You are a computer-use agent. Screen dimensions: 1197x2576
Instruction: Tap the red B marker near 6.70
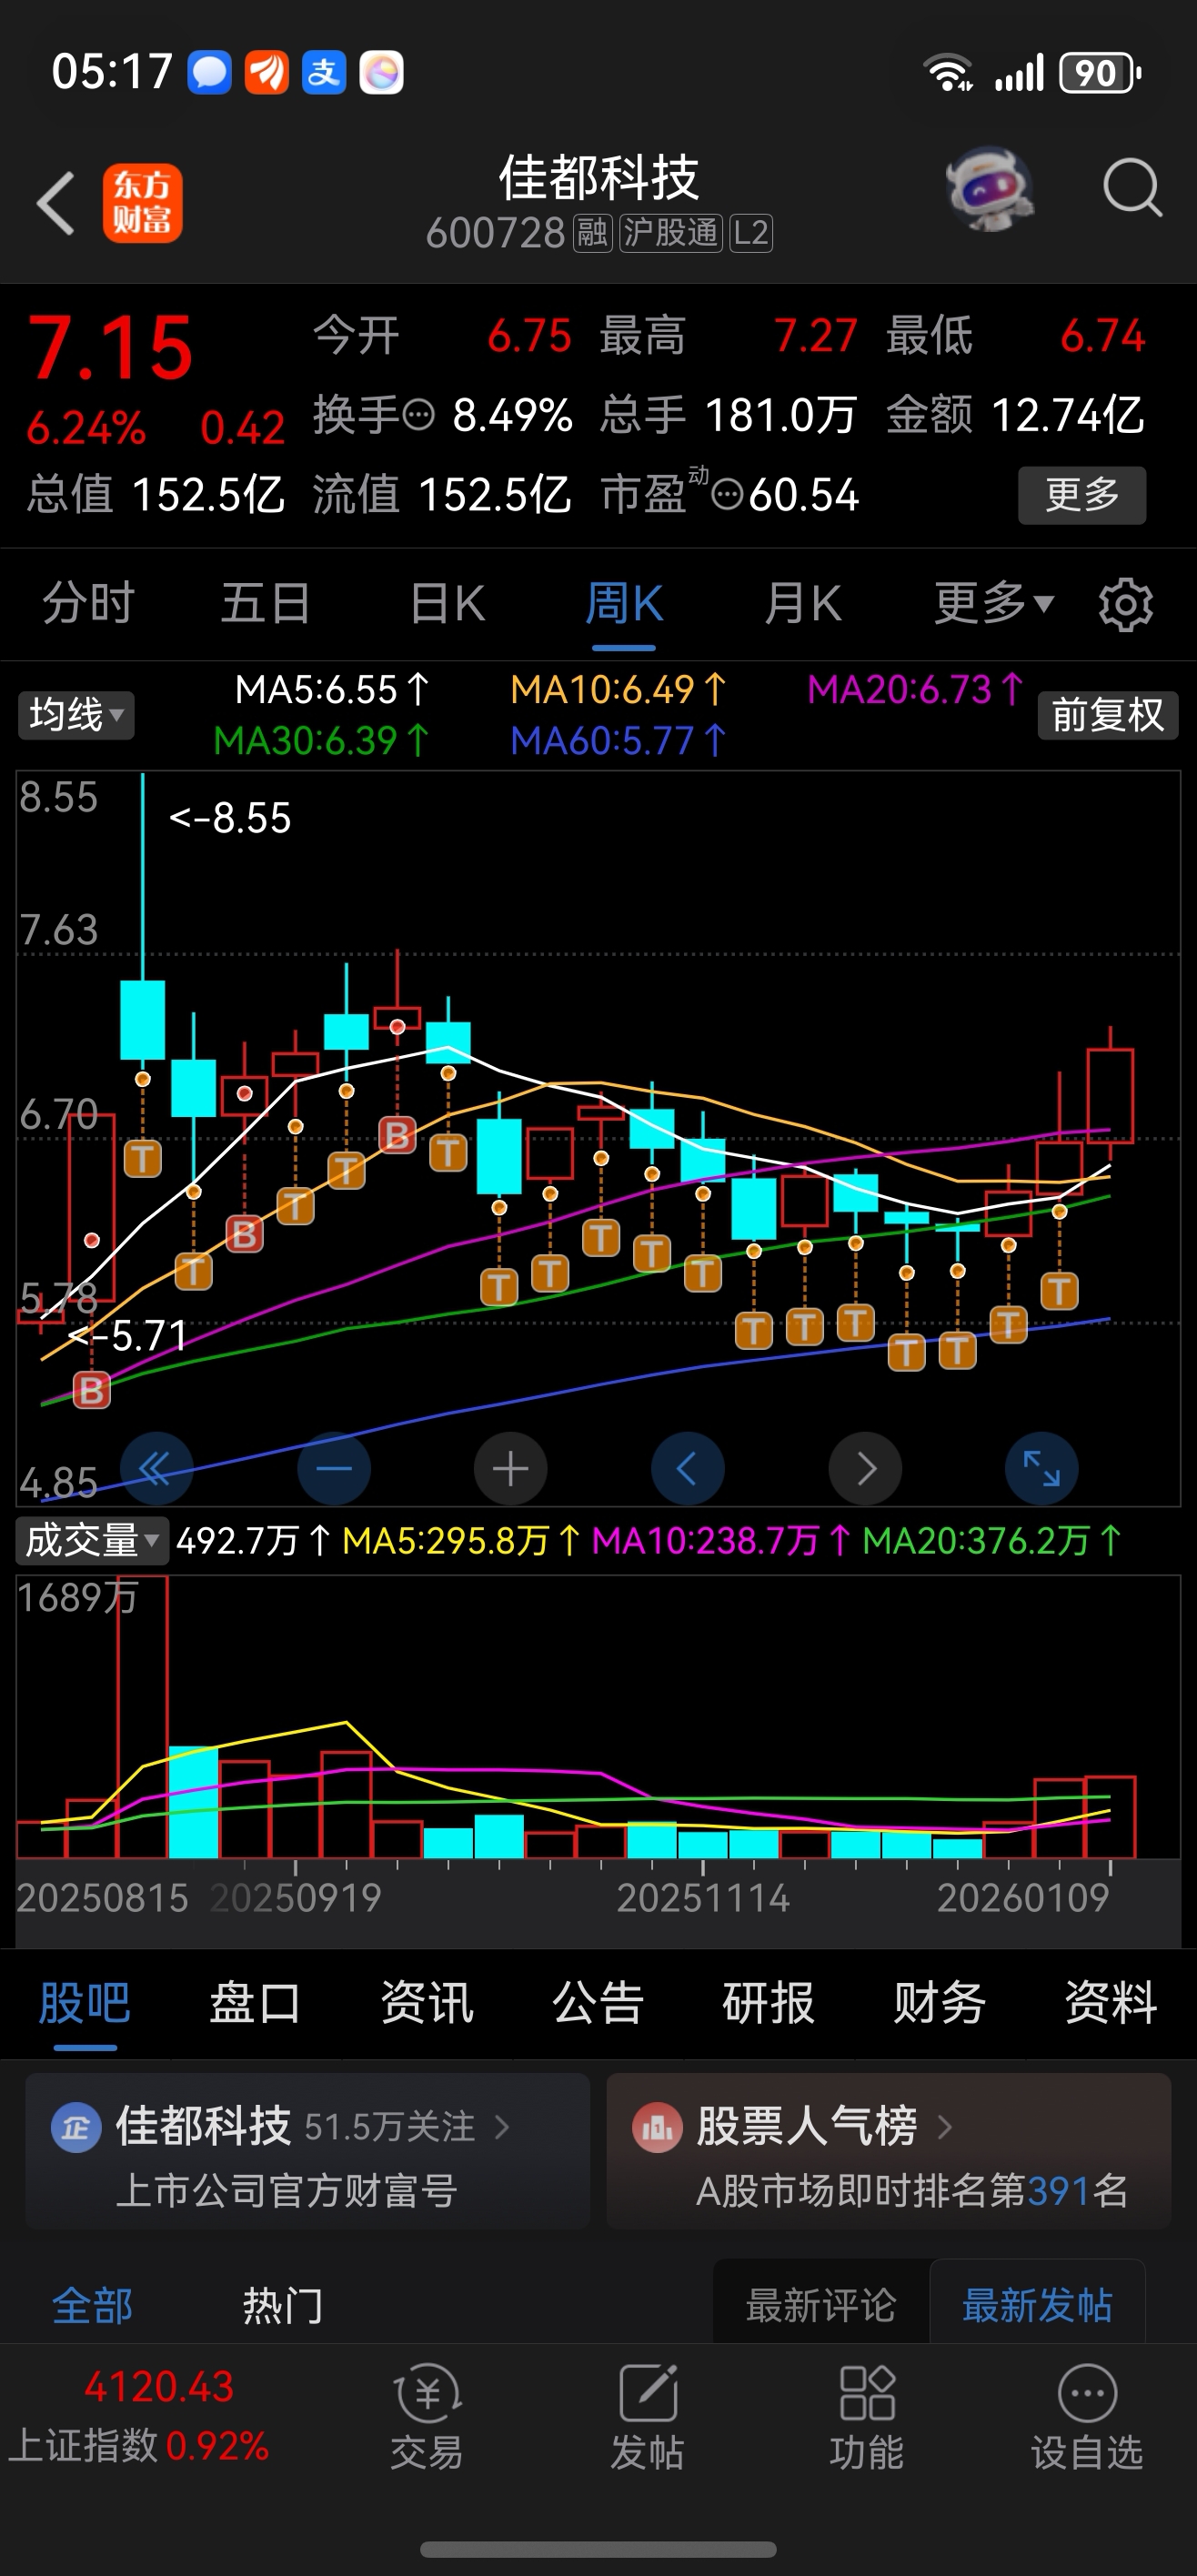pos(397,1136)
